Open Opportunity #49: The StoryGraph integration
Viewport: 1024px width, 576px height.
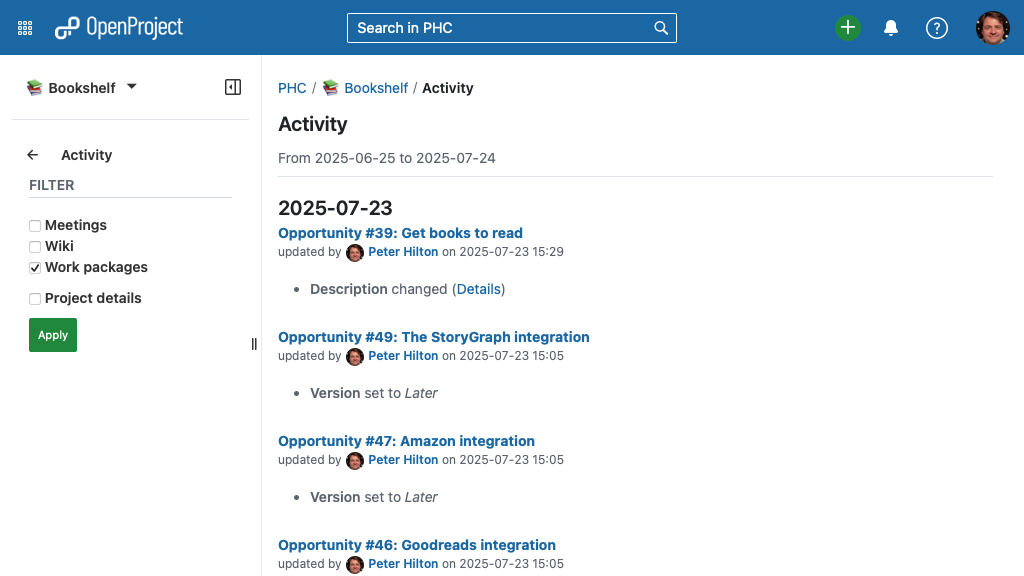pyautogui.click(x=434, y=337)
